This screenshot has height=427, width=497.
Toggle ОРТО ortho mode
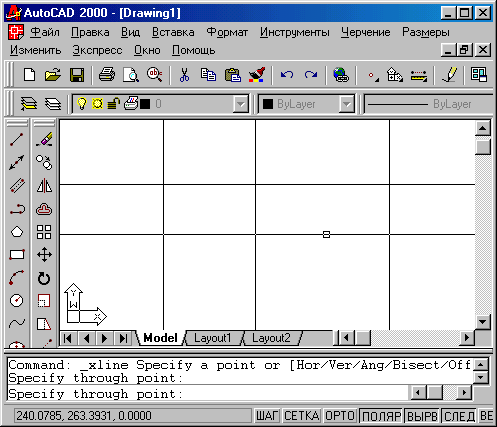point(340,416)
